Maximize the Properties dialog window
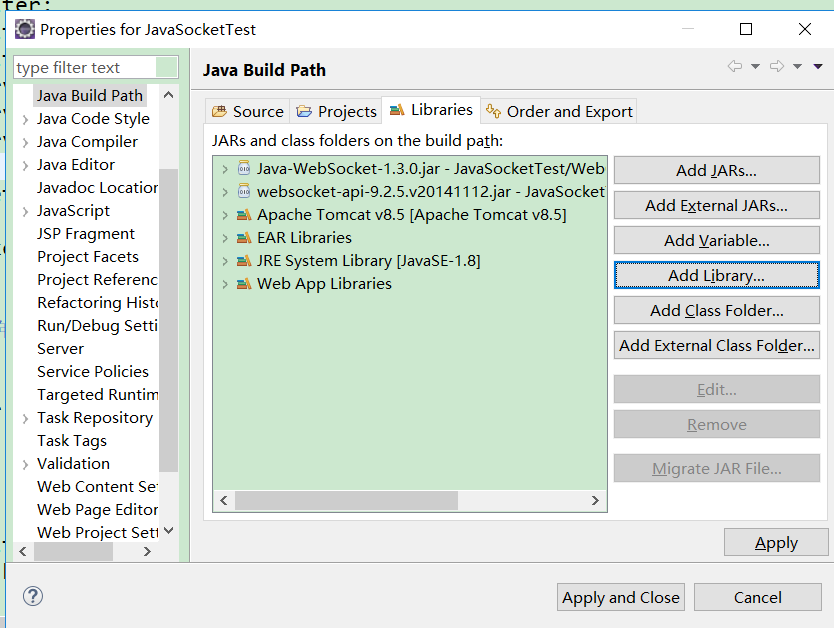This screenshot has width=834, height=628. [x=746, y=29]
